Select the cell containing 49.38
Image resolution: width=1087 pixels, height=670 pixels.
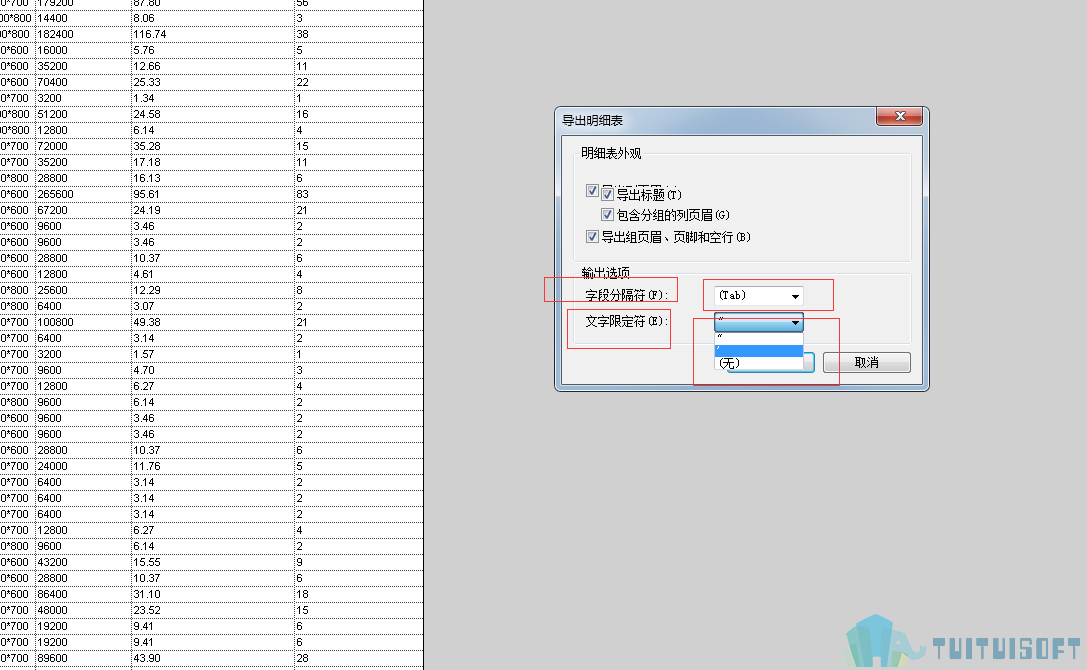tap(213, 322)
